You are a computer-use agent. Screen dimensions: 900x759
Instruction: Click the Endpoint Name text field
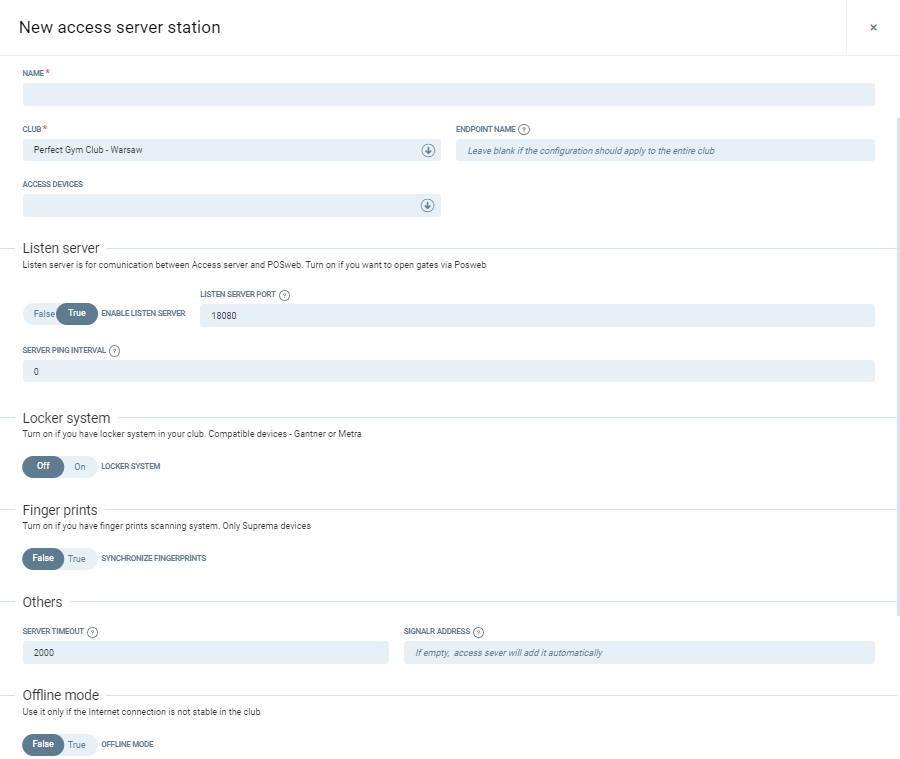click(x=665, y=150)
